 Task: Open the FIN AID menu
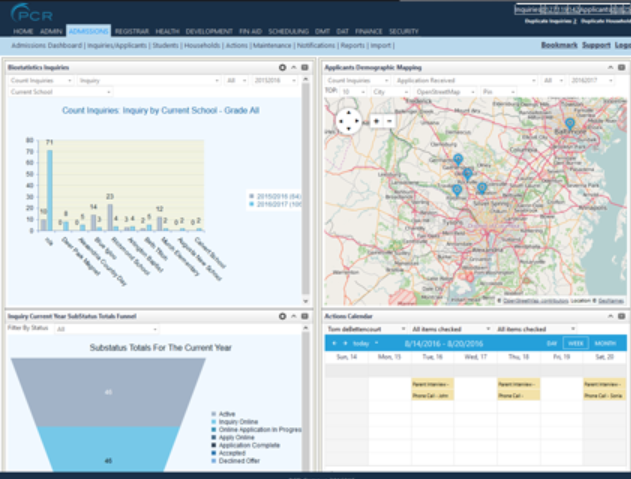tap(251, 31)
